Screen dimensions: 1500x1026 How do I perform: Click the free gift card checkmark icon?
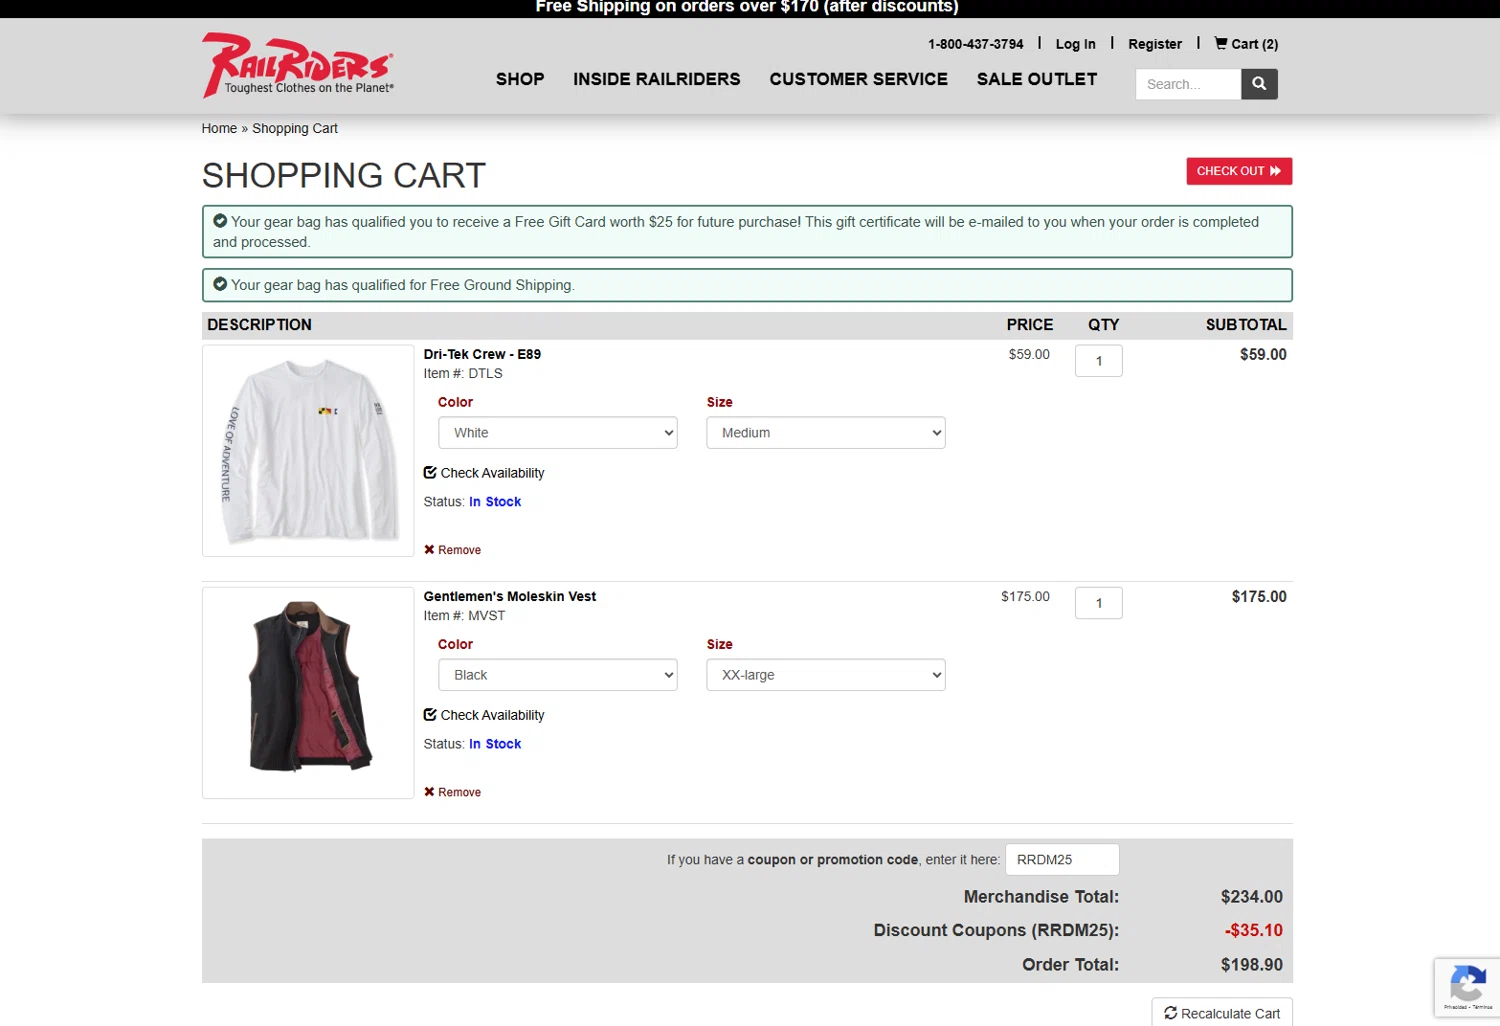(x=220, y=221)
